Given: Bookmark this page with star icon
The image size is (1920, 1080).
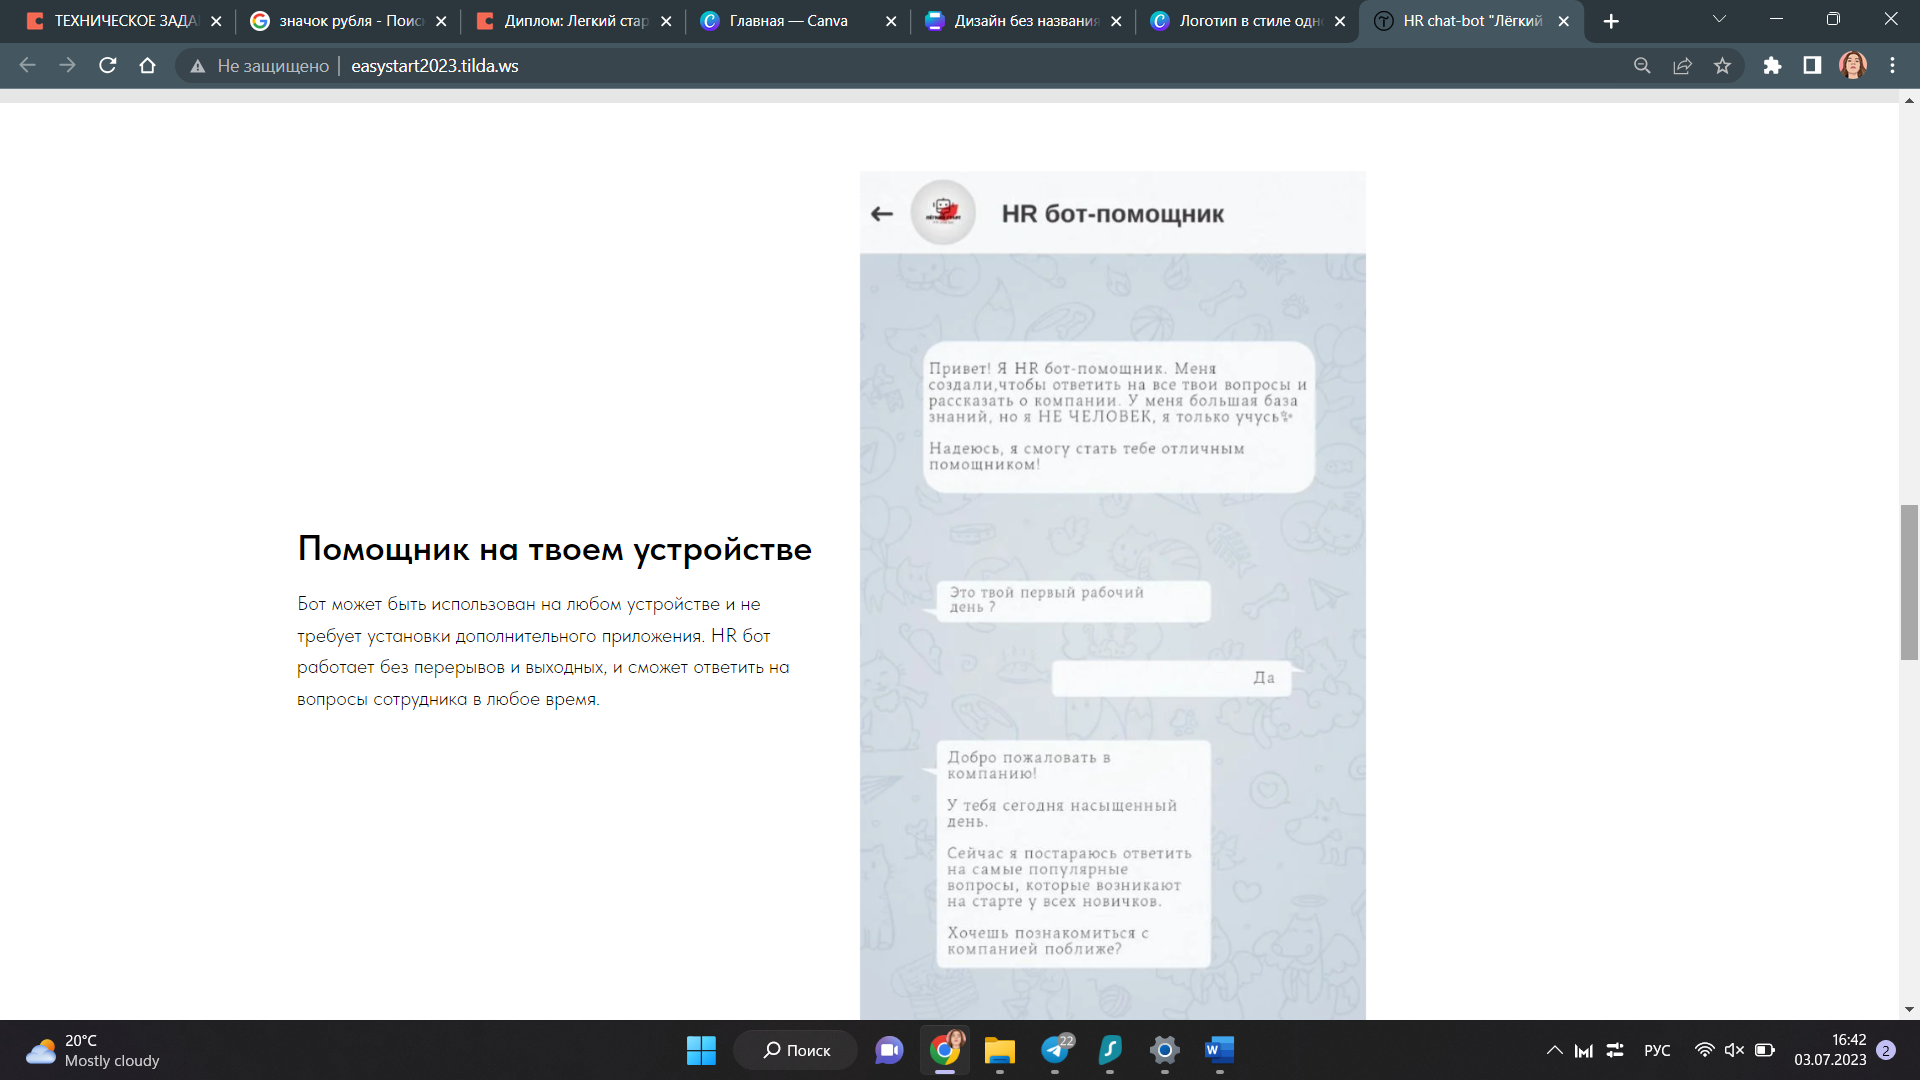Looking at the screenshot, I should pos(1722,66).
